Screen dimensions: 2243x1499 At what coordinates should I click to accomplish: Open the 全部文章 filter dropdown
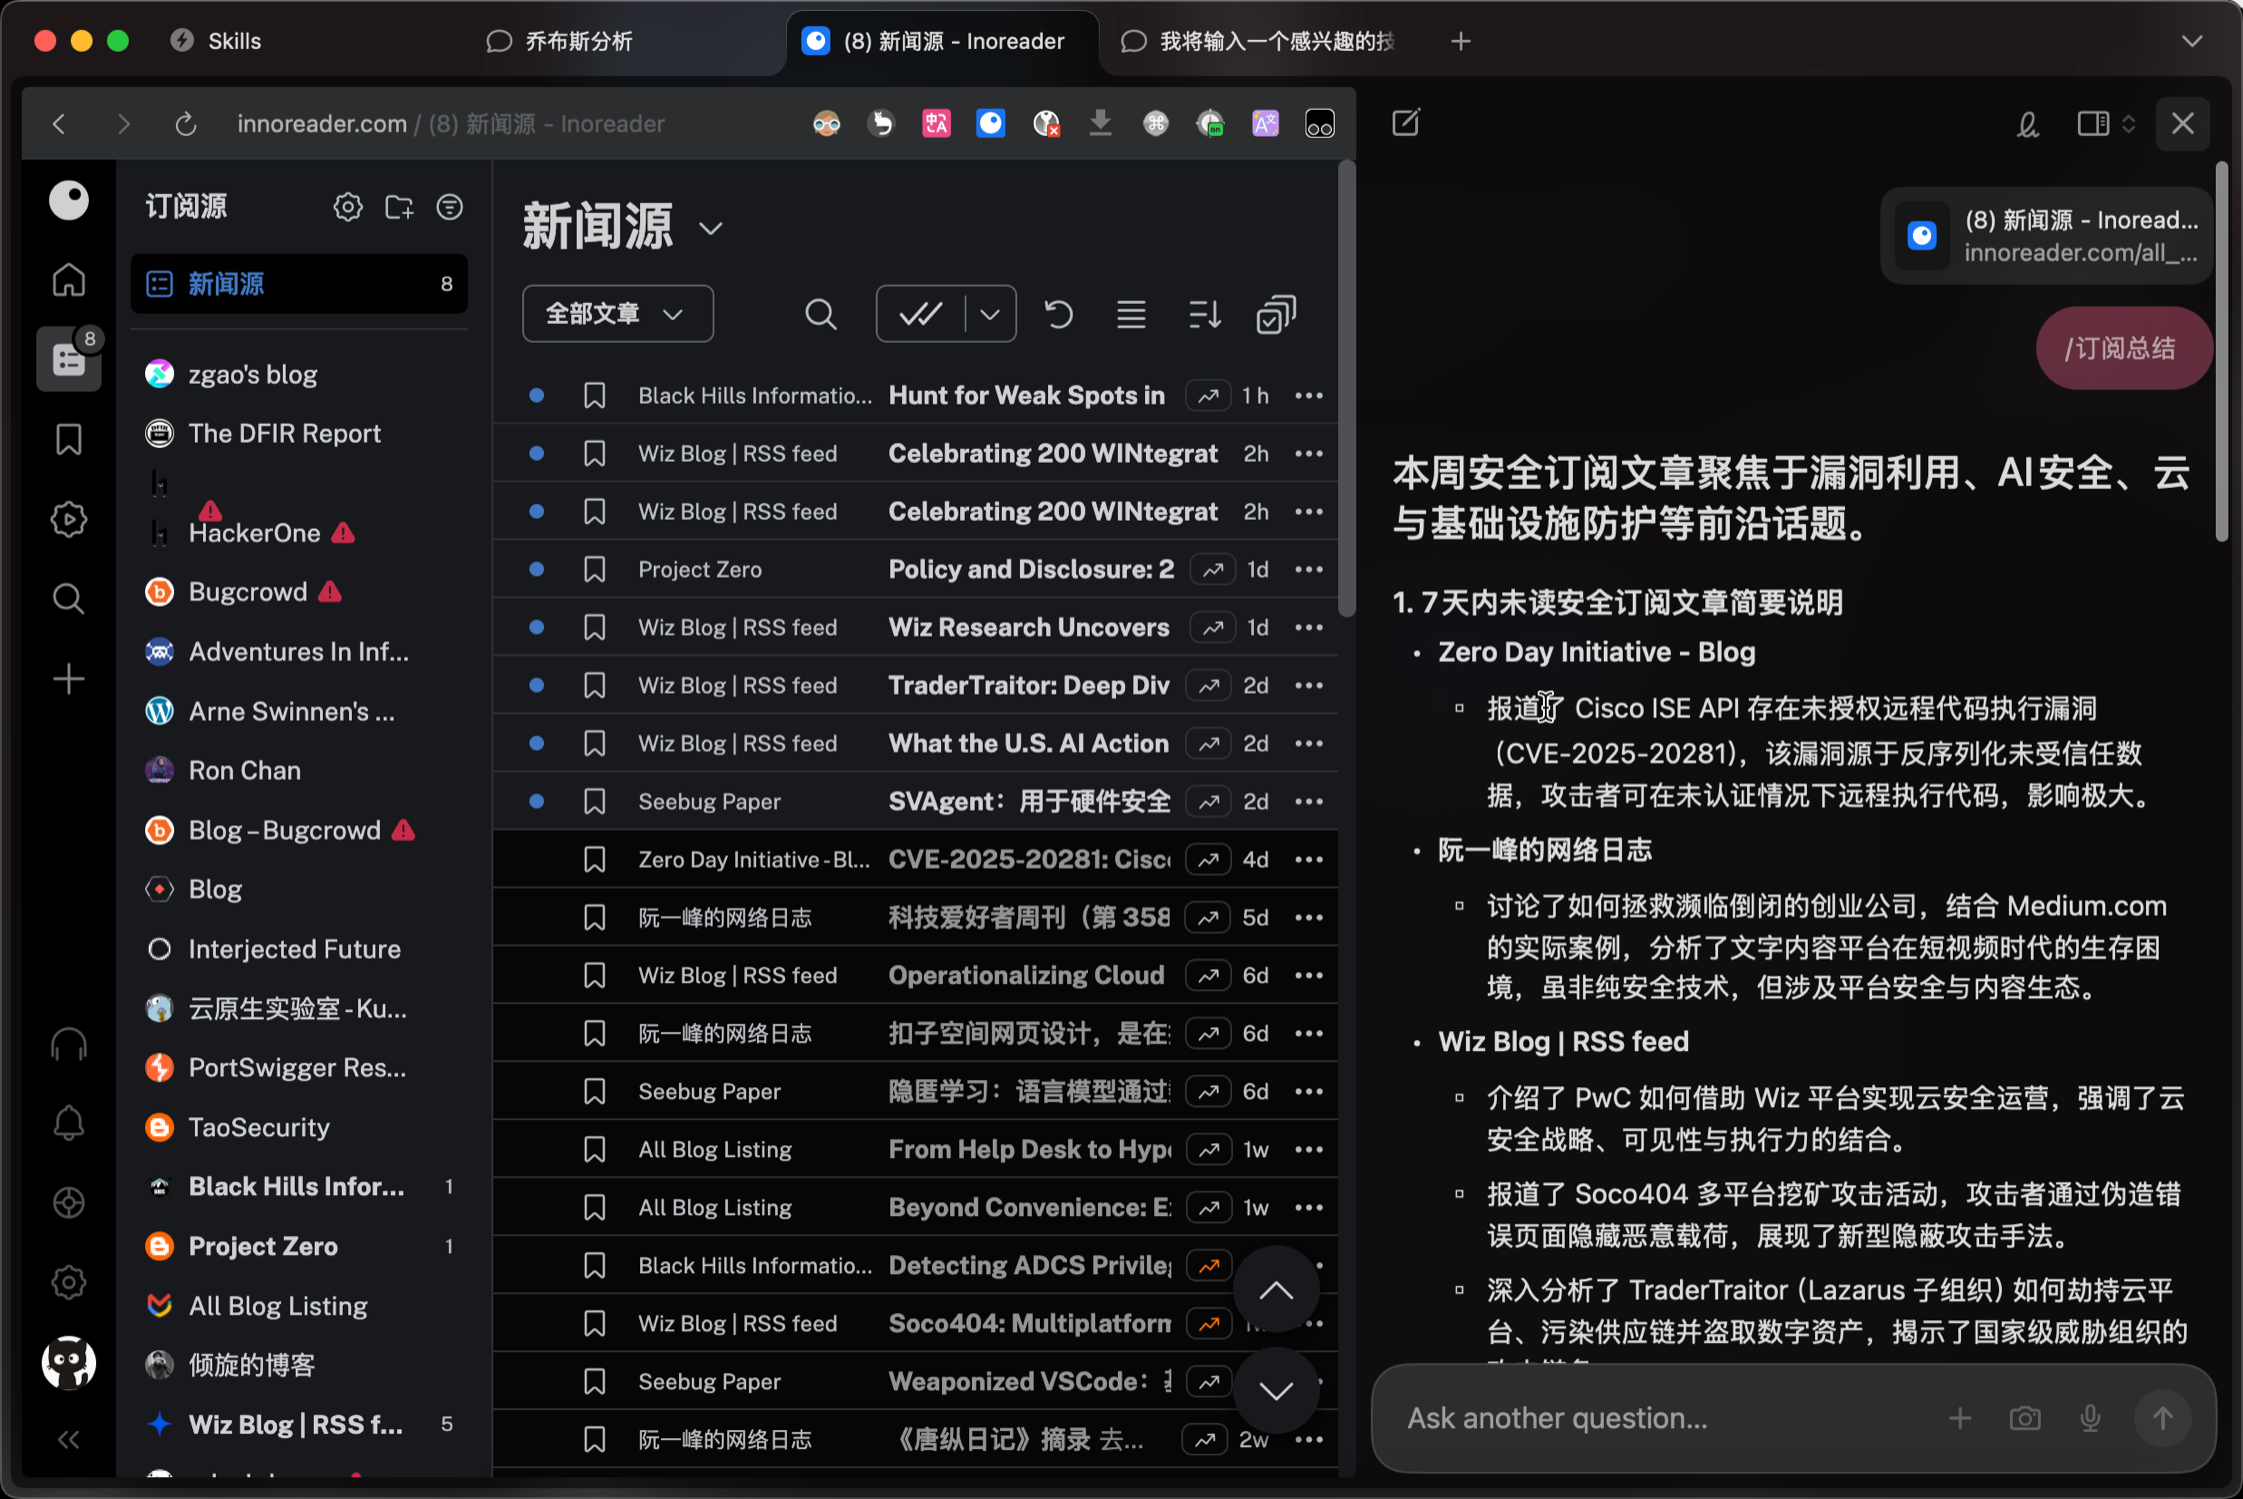618,314
